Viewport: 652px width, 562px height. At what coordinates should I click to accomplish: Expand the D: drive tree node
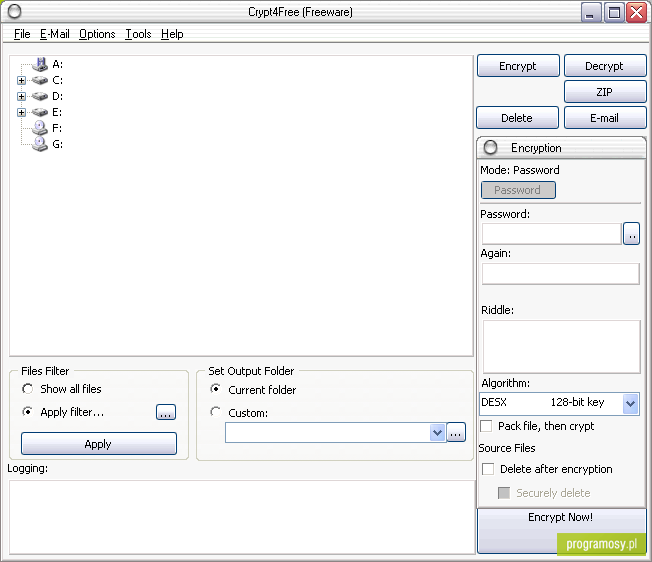tap(22, 96)
